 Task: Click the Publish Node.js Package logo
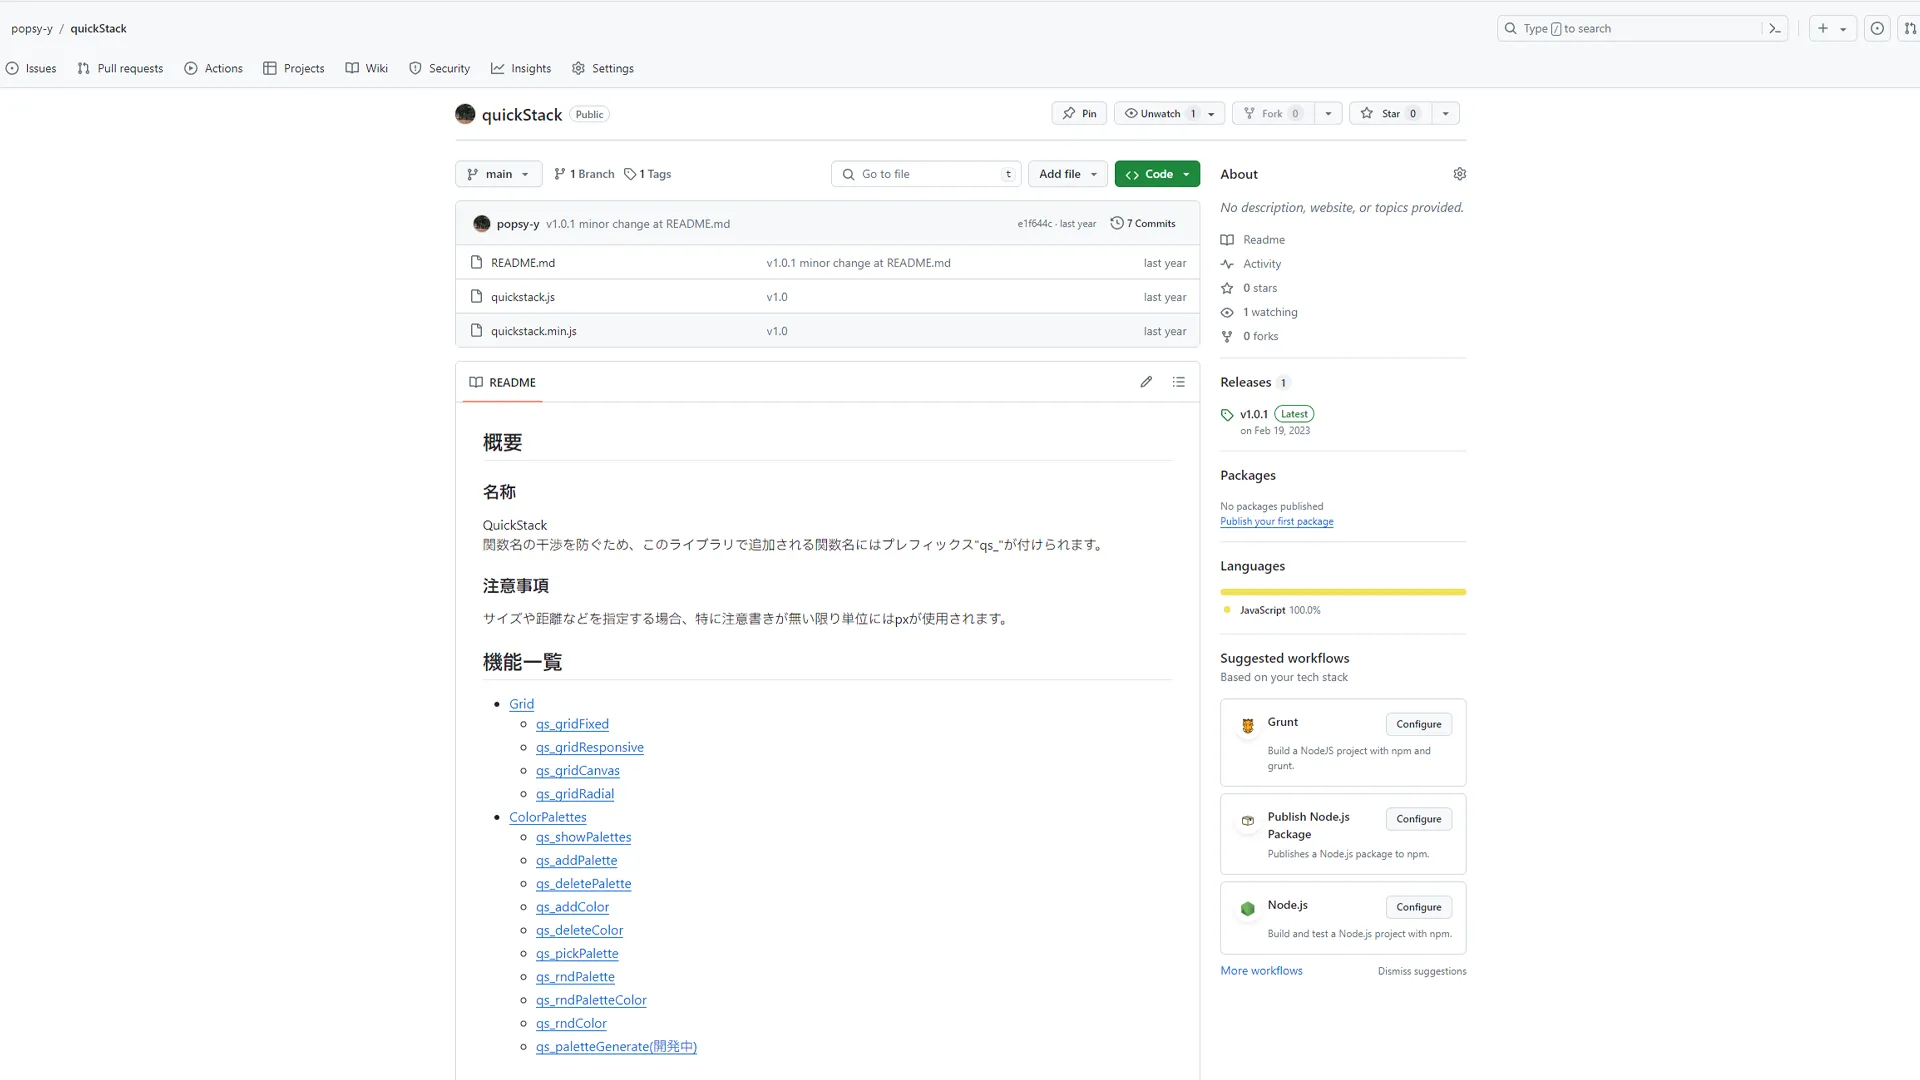(x=1247, y=821)
